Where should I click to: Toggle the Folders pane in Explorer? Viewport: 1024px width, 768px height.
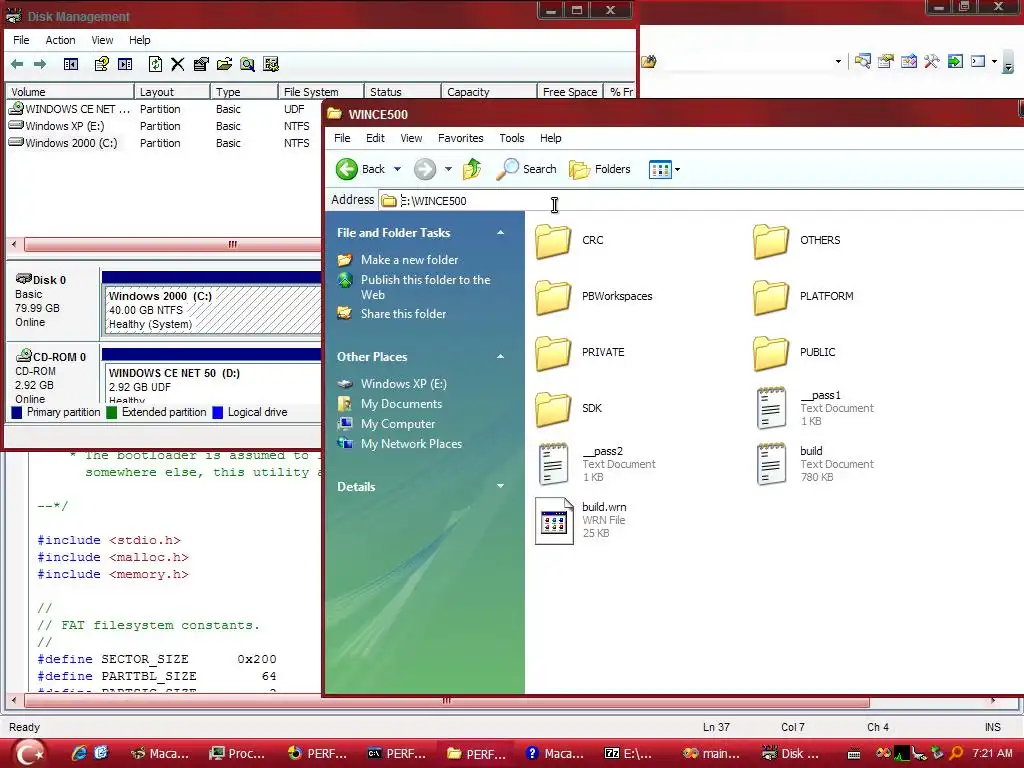pyautogui.click(x=600, y=169)
